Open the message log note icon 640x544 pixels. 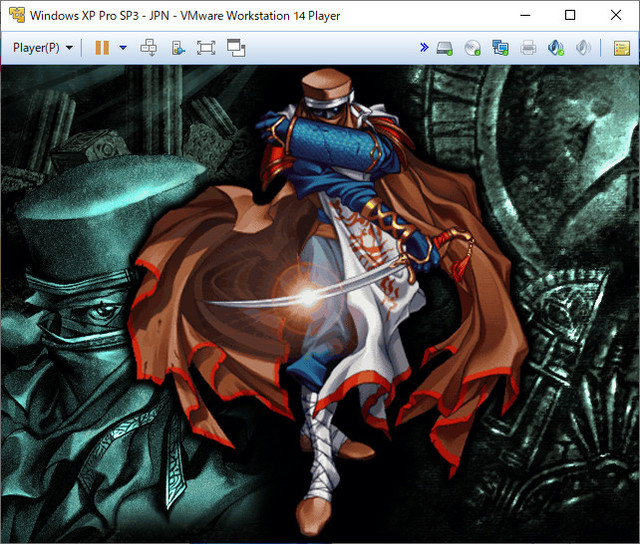coord(622,48)
